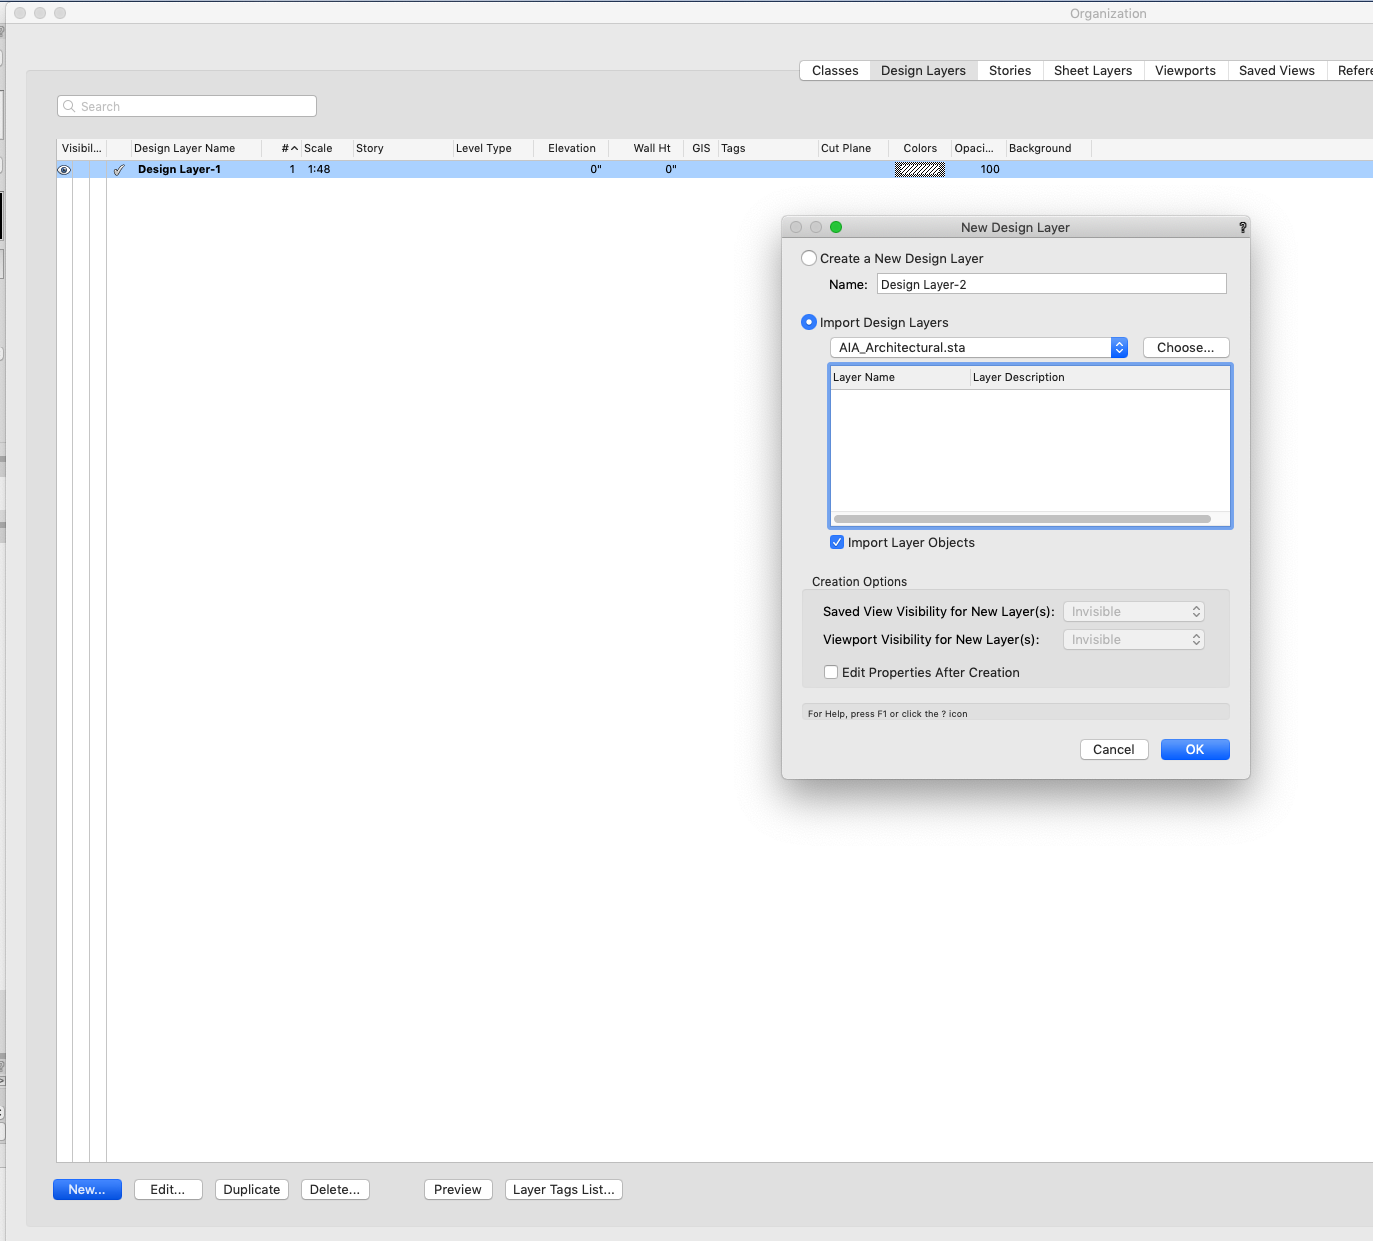Image resolution: width=1373 pixels, height=1241 pixels.
Task: Enable Edit Properties After Creation
Action: pos(831,673)
